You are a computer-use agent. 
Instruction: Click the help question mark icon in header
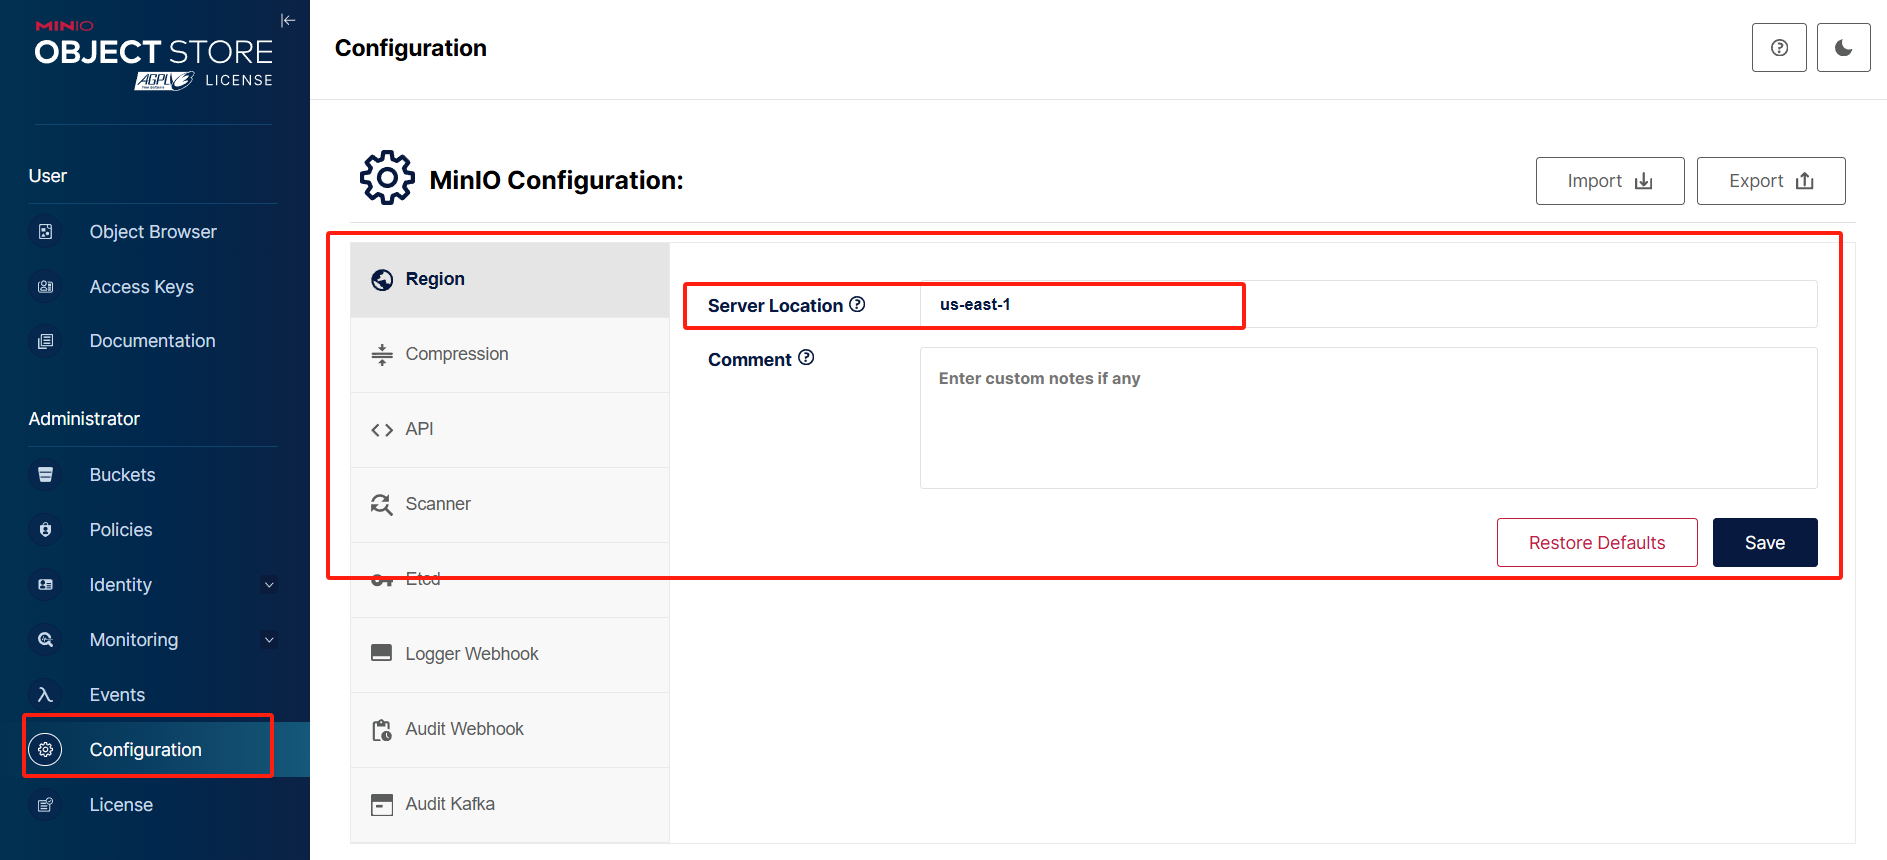click(x=1779, y=48)
